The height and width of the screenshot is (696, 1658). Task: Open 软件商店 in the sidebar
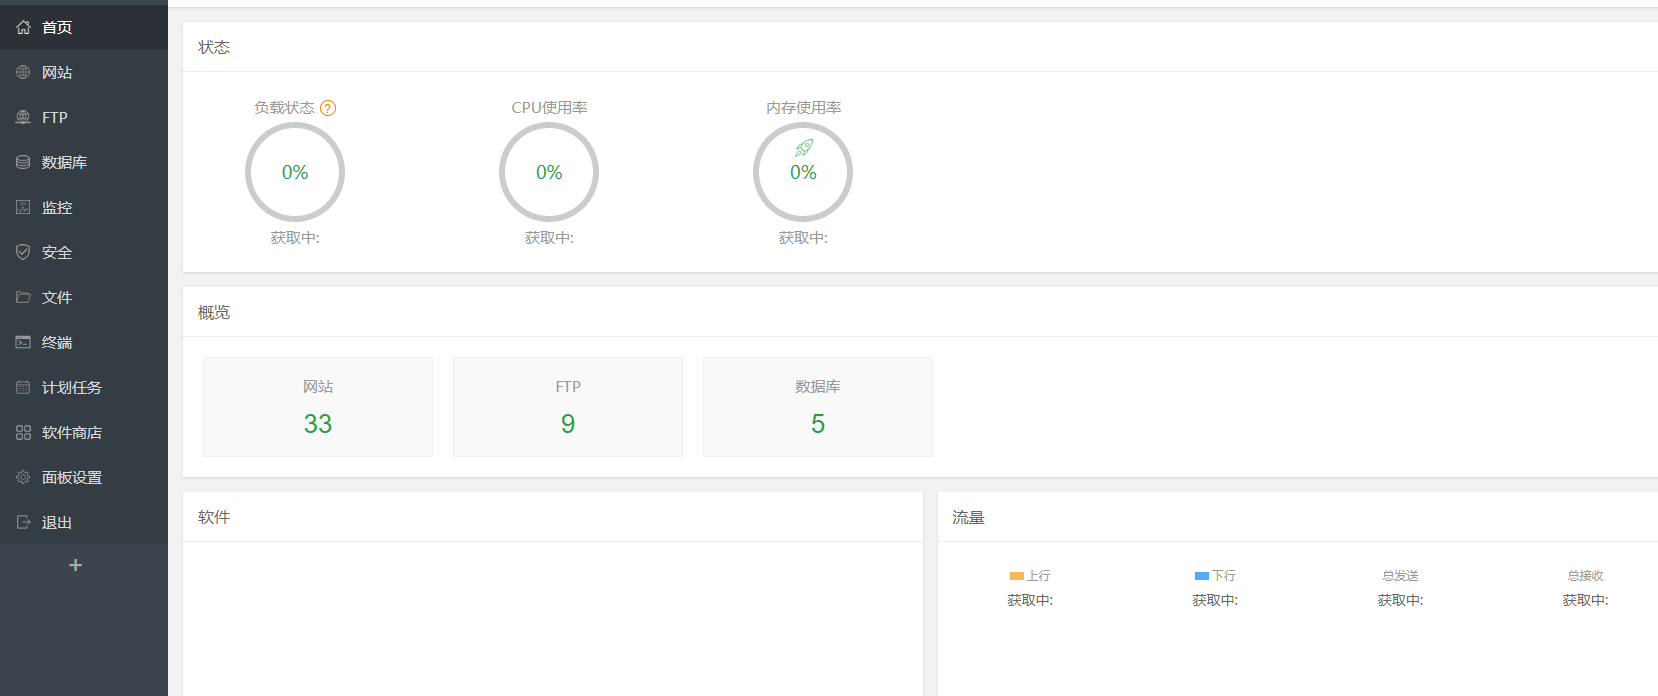84,432
